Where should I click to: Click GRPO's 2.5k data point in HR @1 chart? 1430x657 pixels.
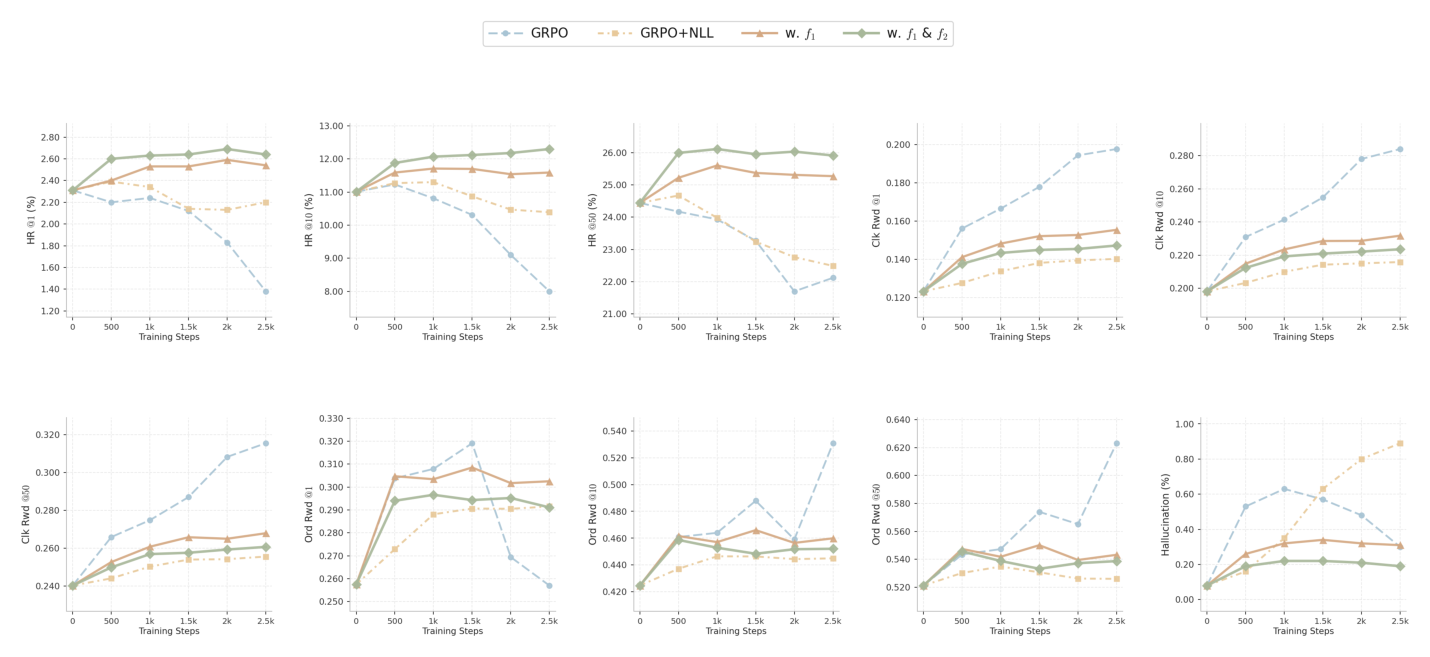[265, 291]
